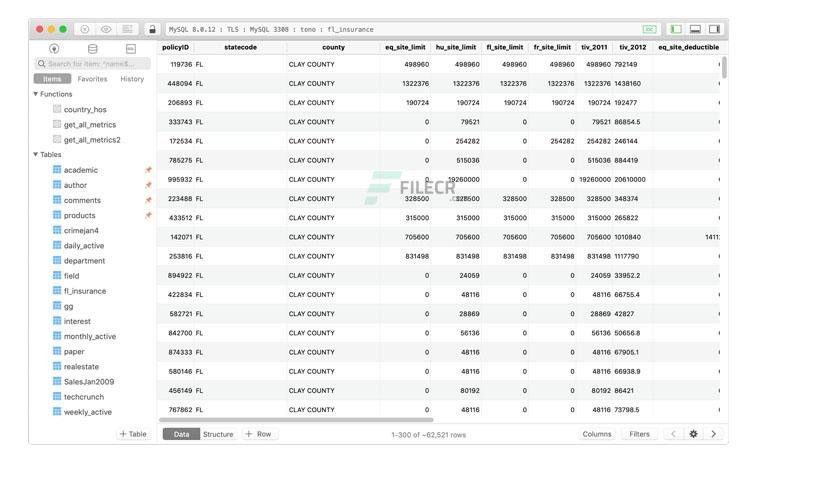Screen dimensions: 836x484
Task: Click the crimejan4 table icon
Action: tap(57, 230)
